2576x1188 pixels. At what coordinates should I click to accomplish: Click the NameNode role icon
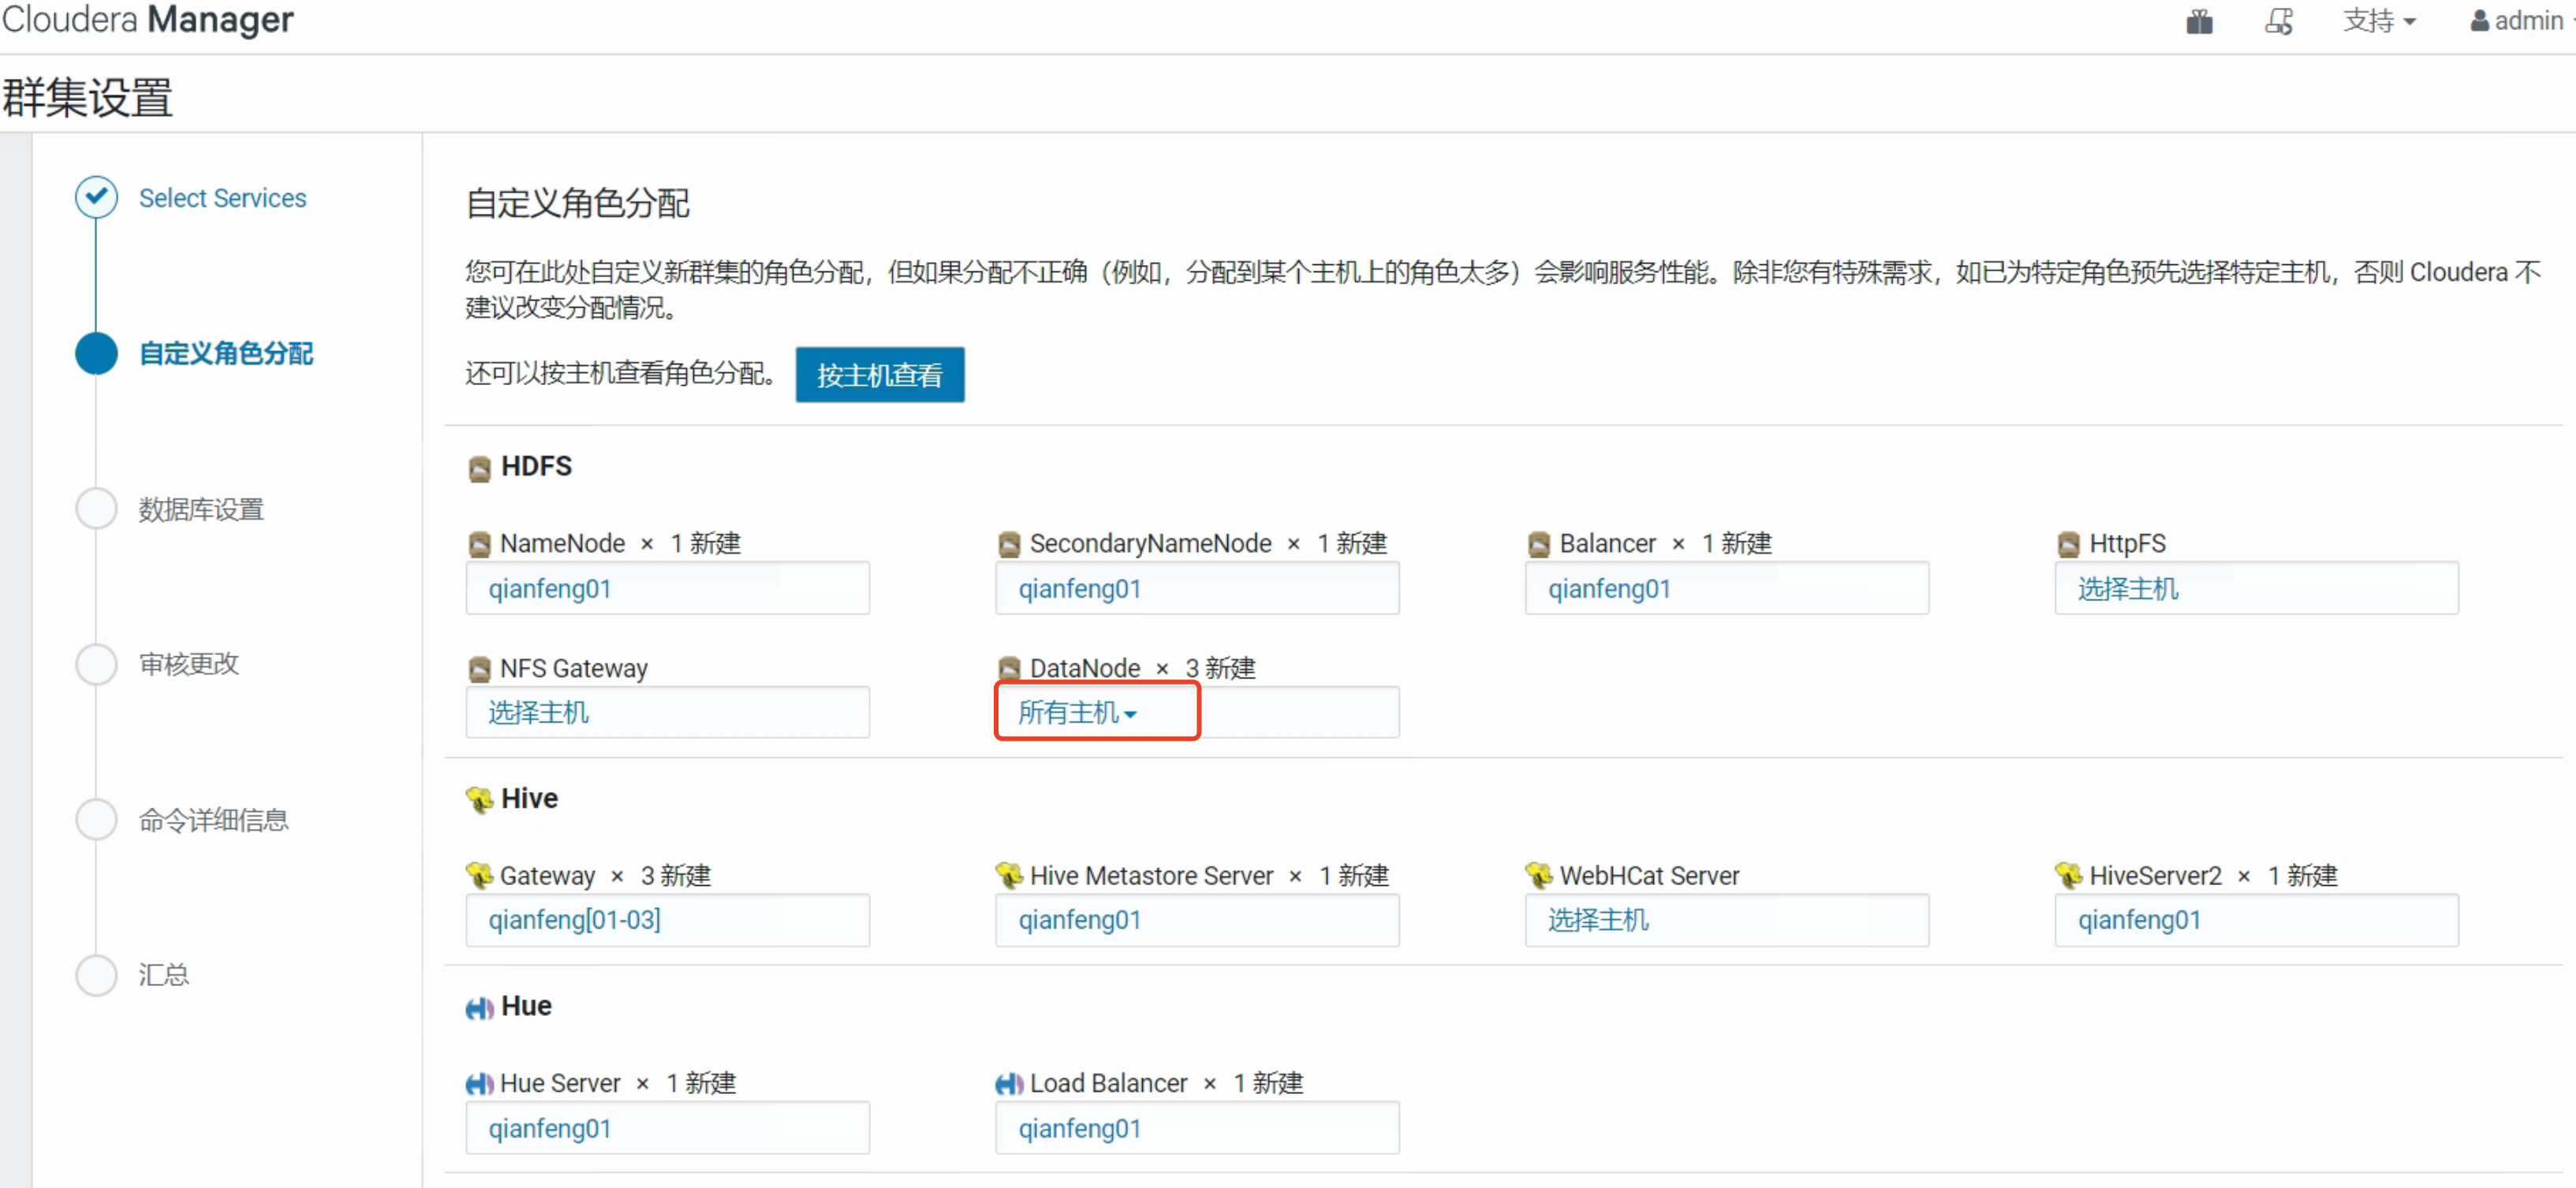479,544
